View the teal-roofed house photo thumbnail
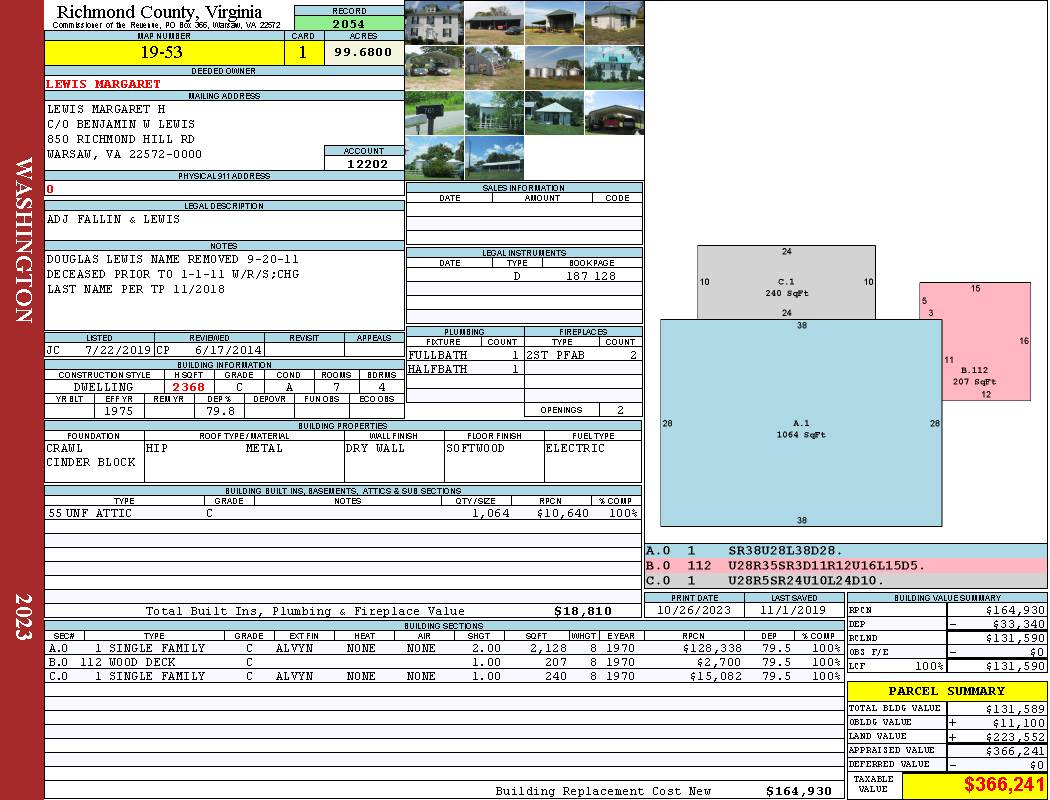The height and width of the screenshot is (800, 1050). tap(614, 68)
